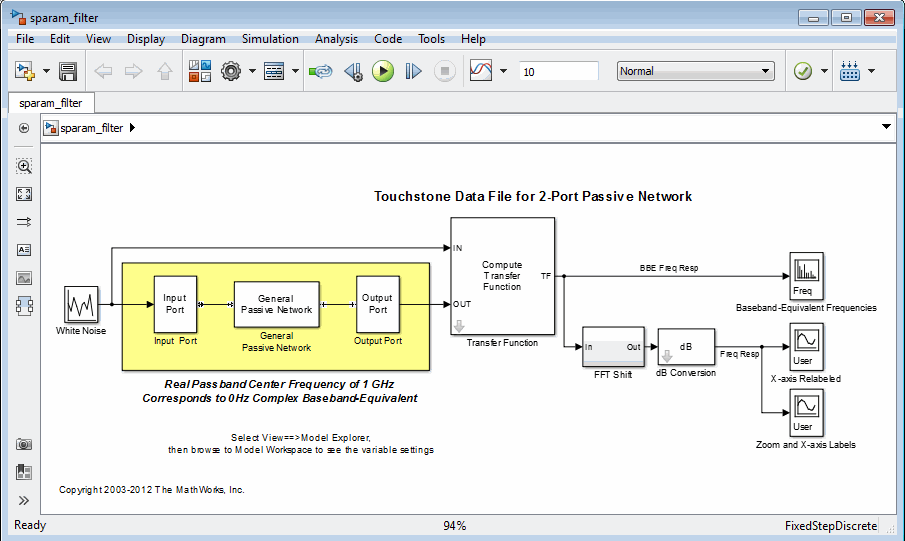Click the Build Model toolbar icon

coord(850,71)
